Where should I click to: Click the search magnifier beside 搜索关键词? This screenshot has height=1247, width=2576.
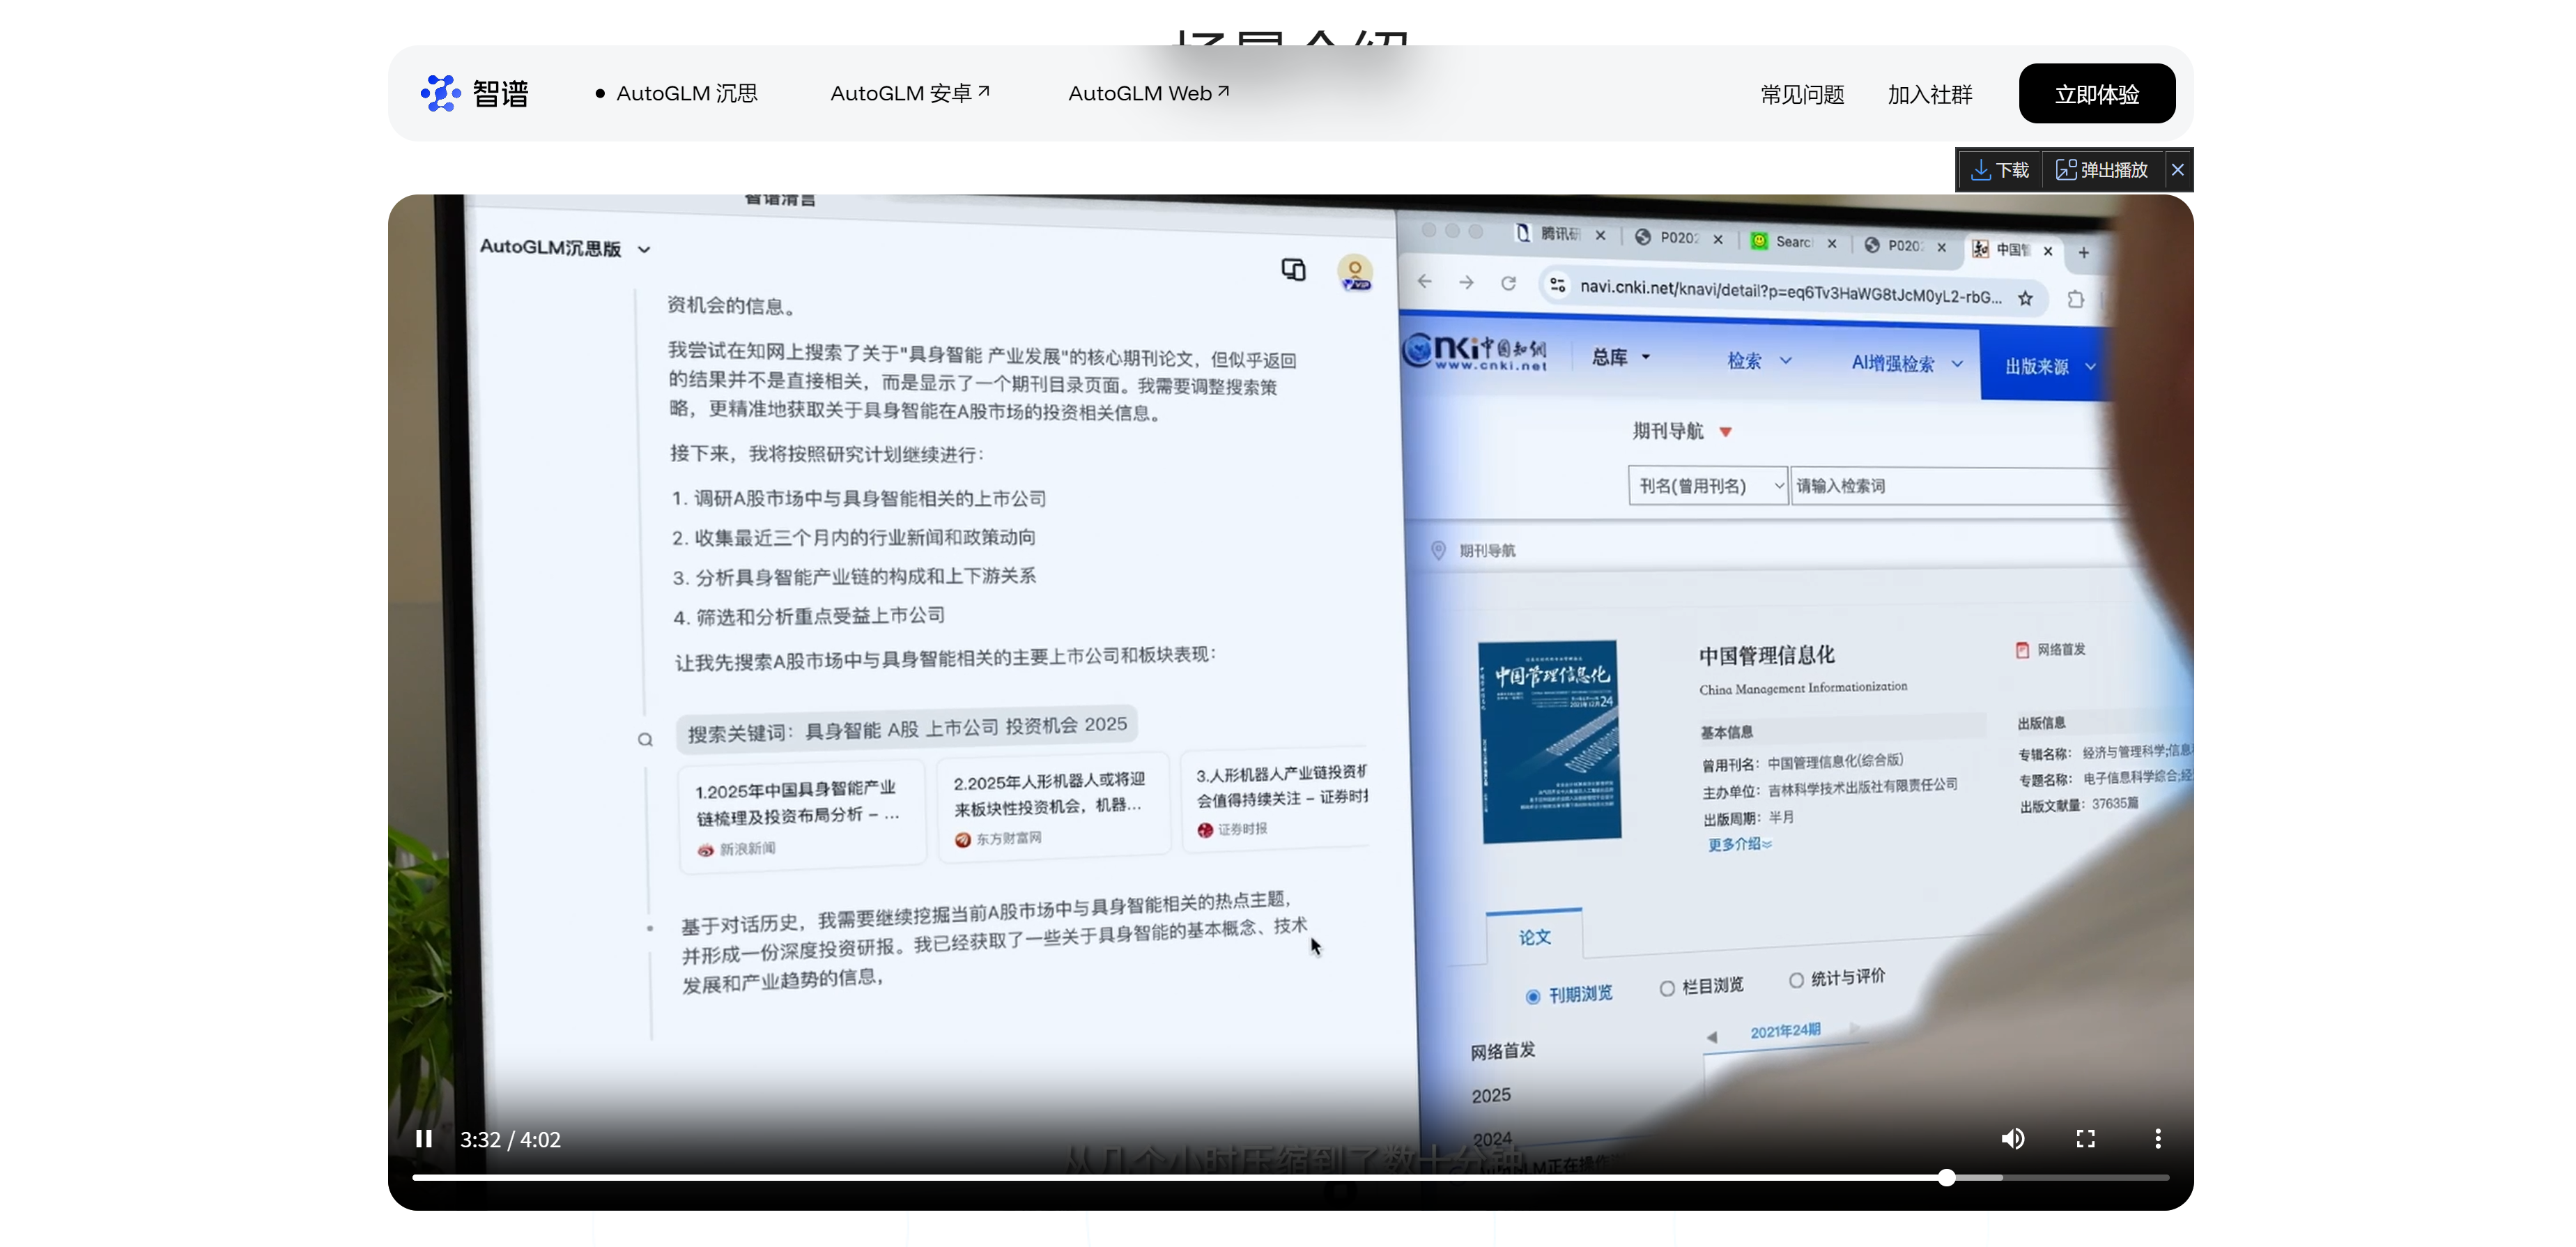(645, 740)
